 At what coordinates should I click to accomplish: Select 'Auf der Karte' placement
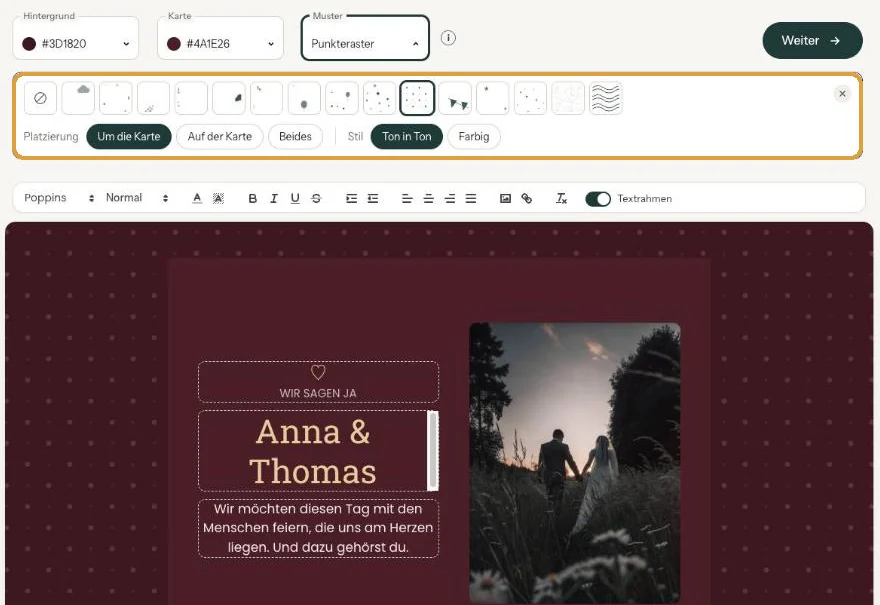[220, 136]
